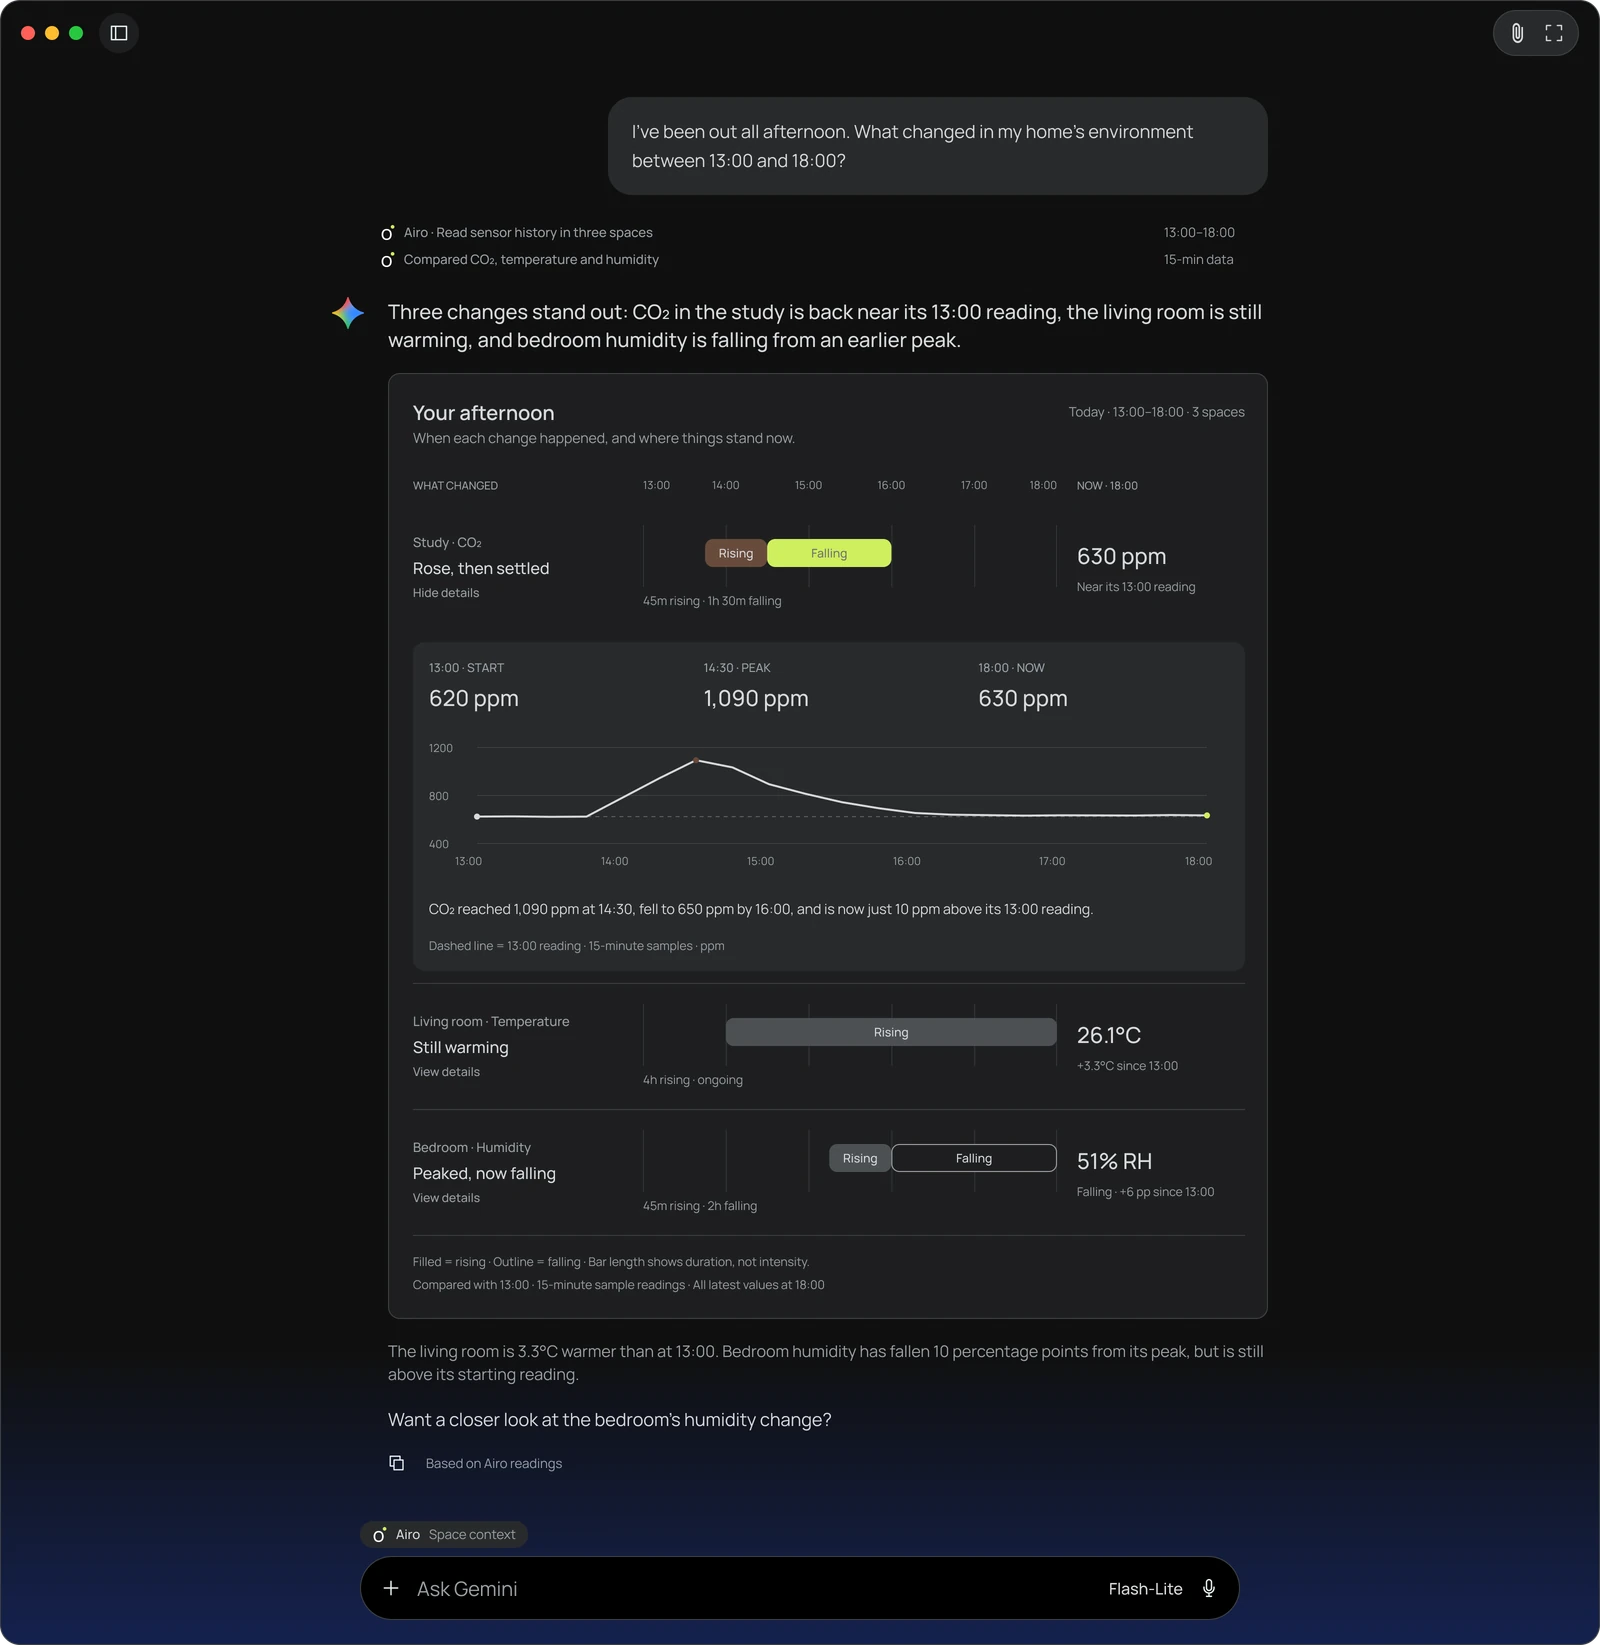Screen dimensions: 1600x1645
Task: Click Peaked, now falling label
Action: tap(484, 1173)
